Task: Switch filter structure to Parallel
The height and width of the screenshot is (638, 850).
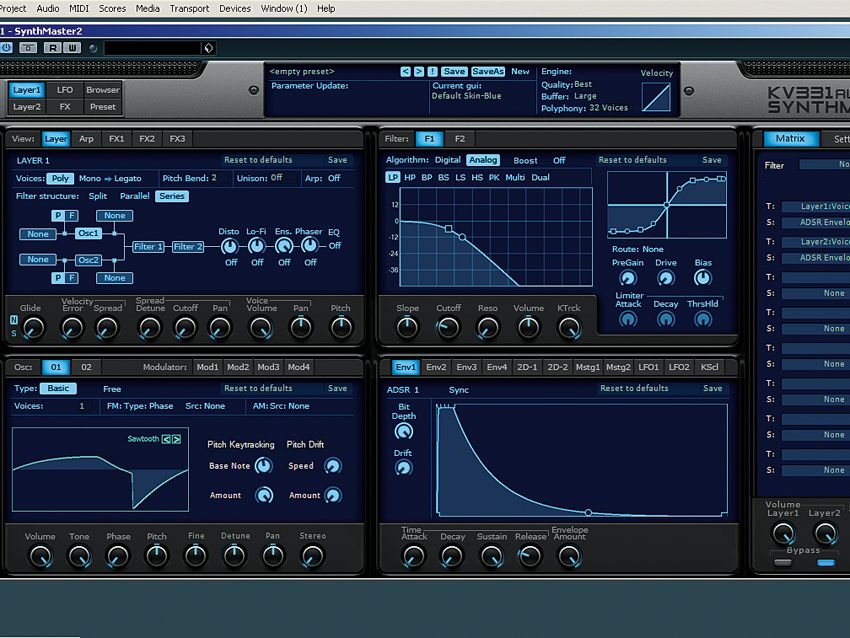Action: coord(134,196)
